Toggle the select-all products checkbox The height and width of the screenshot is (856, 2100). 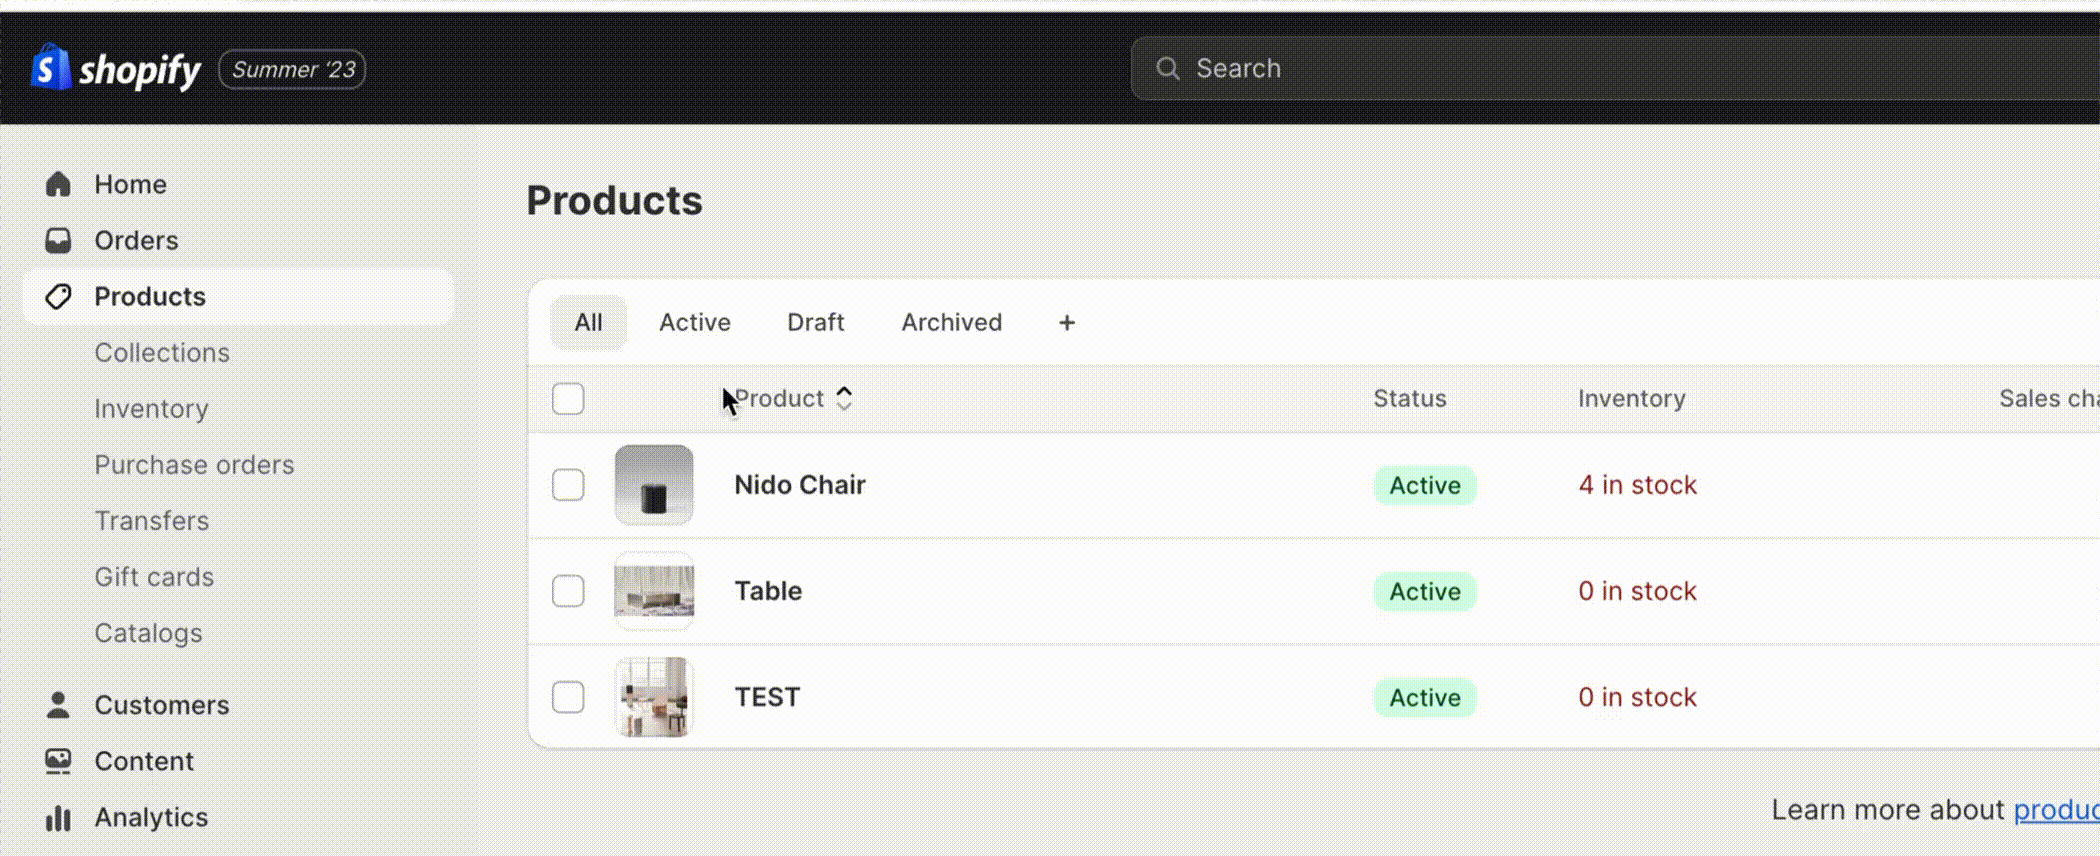(x=568, y=398)
